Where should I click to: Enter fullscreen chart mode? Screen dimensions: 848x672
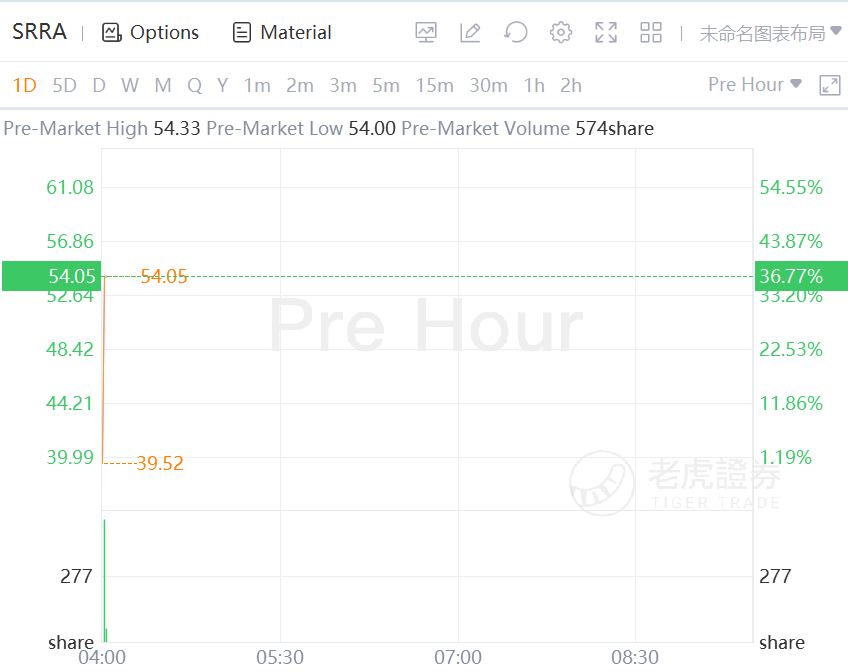pos(606,33)
